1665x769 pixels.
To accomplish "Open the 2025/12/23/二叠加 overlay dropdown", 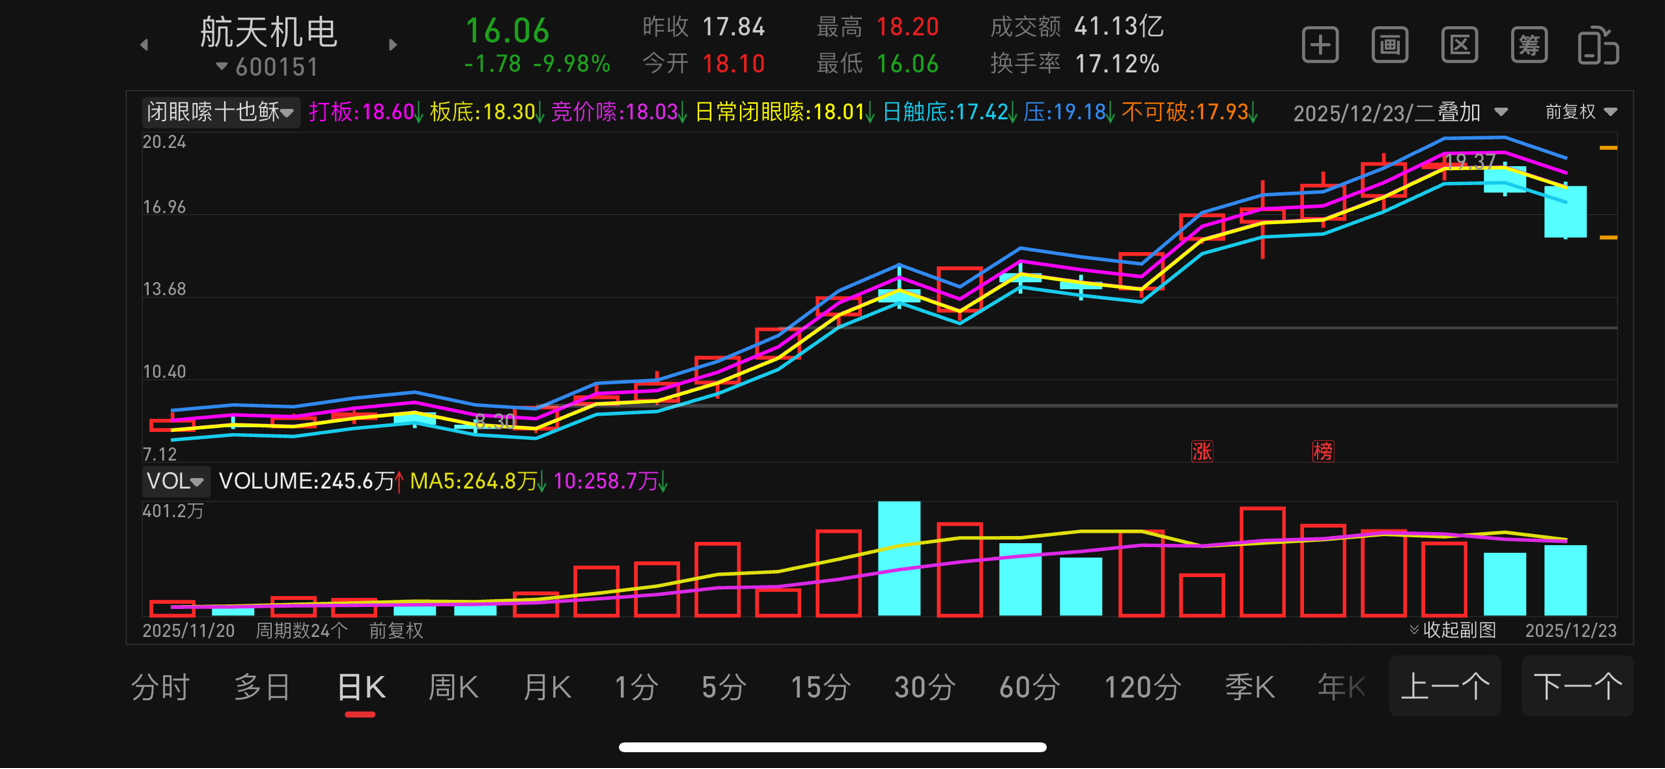I will click(x=1400, y=113).
